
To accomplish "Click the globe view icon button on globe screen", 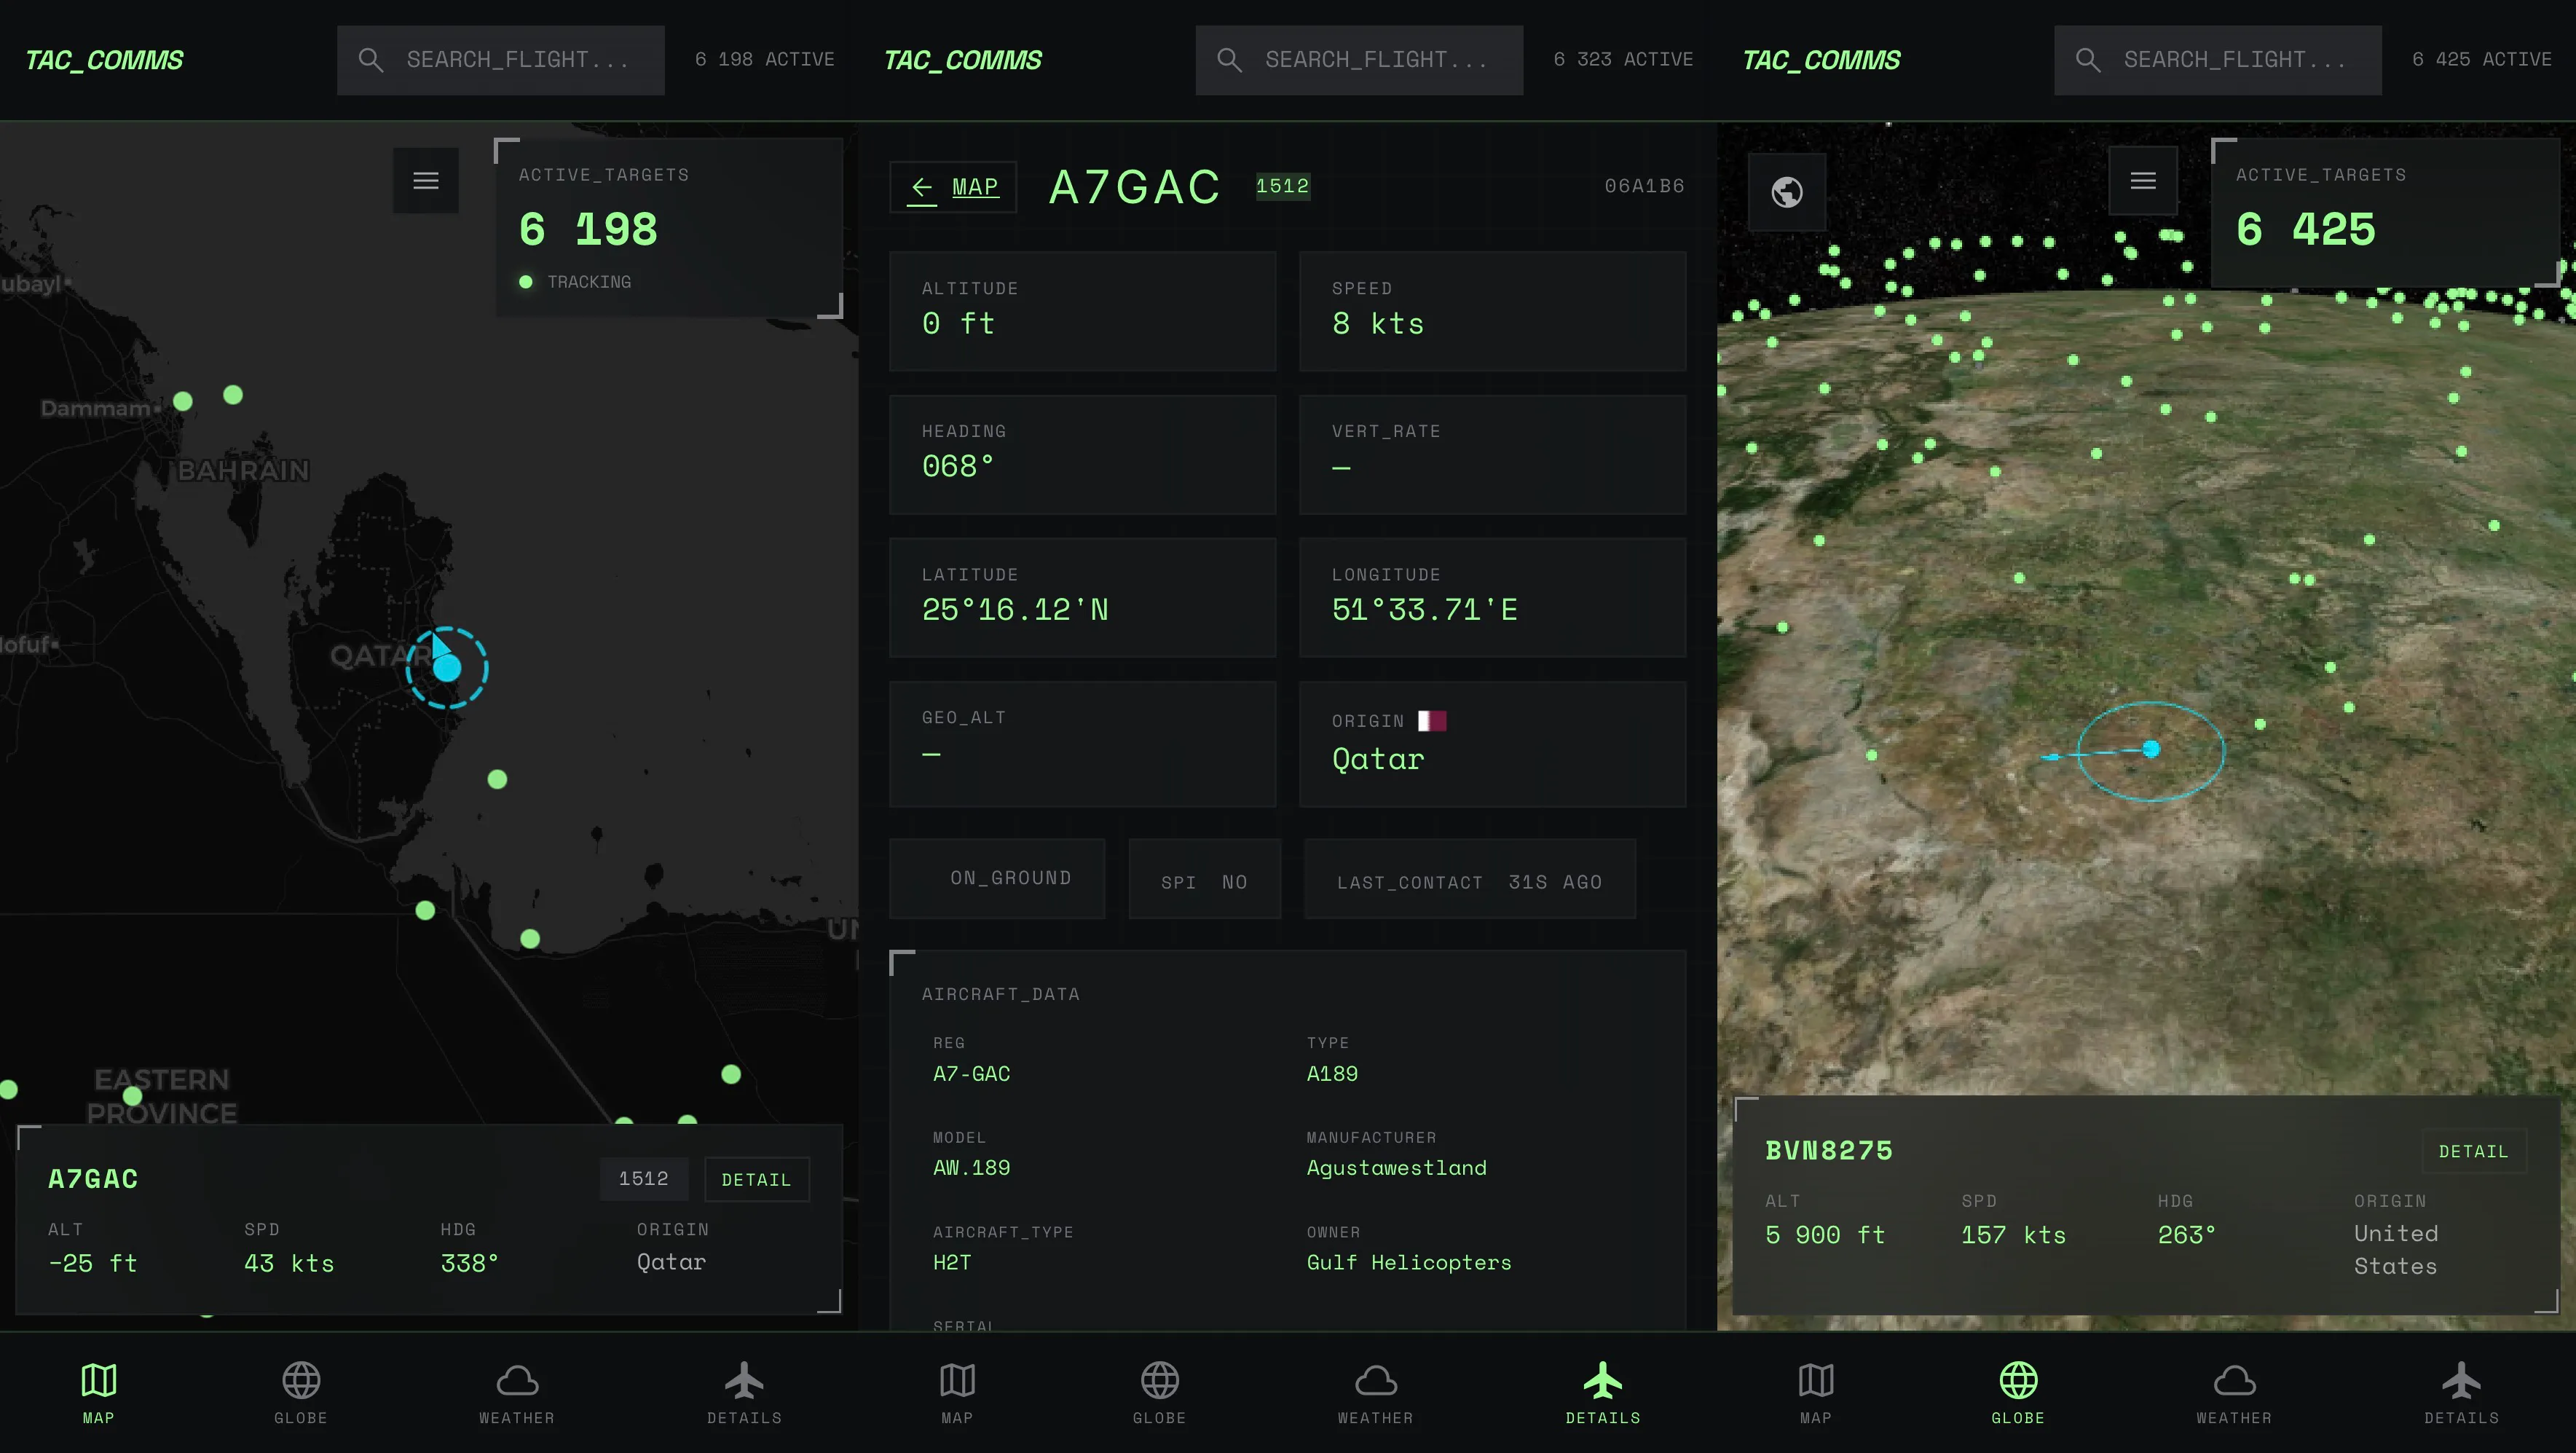I will (1787, 191).
